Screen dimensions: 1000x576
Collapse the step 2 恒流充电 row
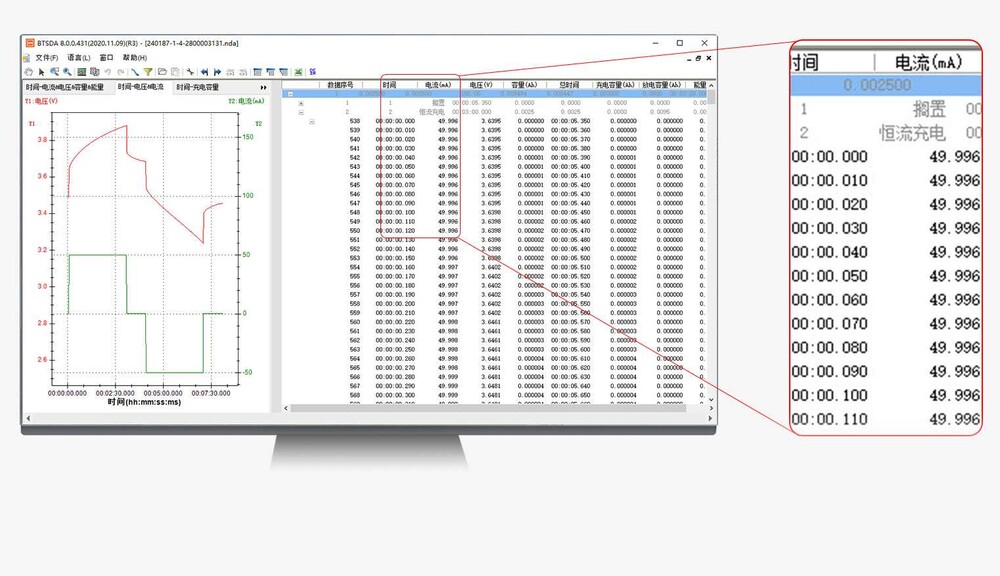pos(301,112)
